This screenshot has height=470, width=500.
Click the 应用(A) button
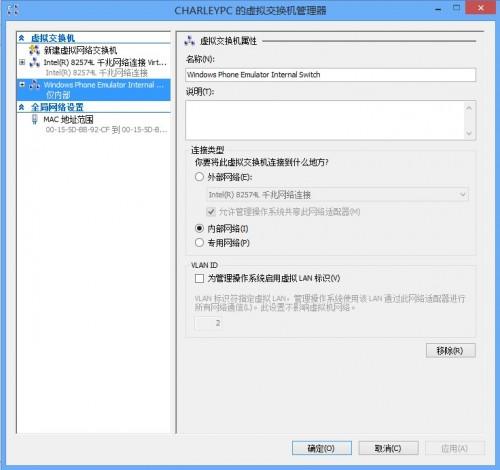pos(455,448)
